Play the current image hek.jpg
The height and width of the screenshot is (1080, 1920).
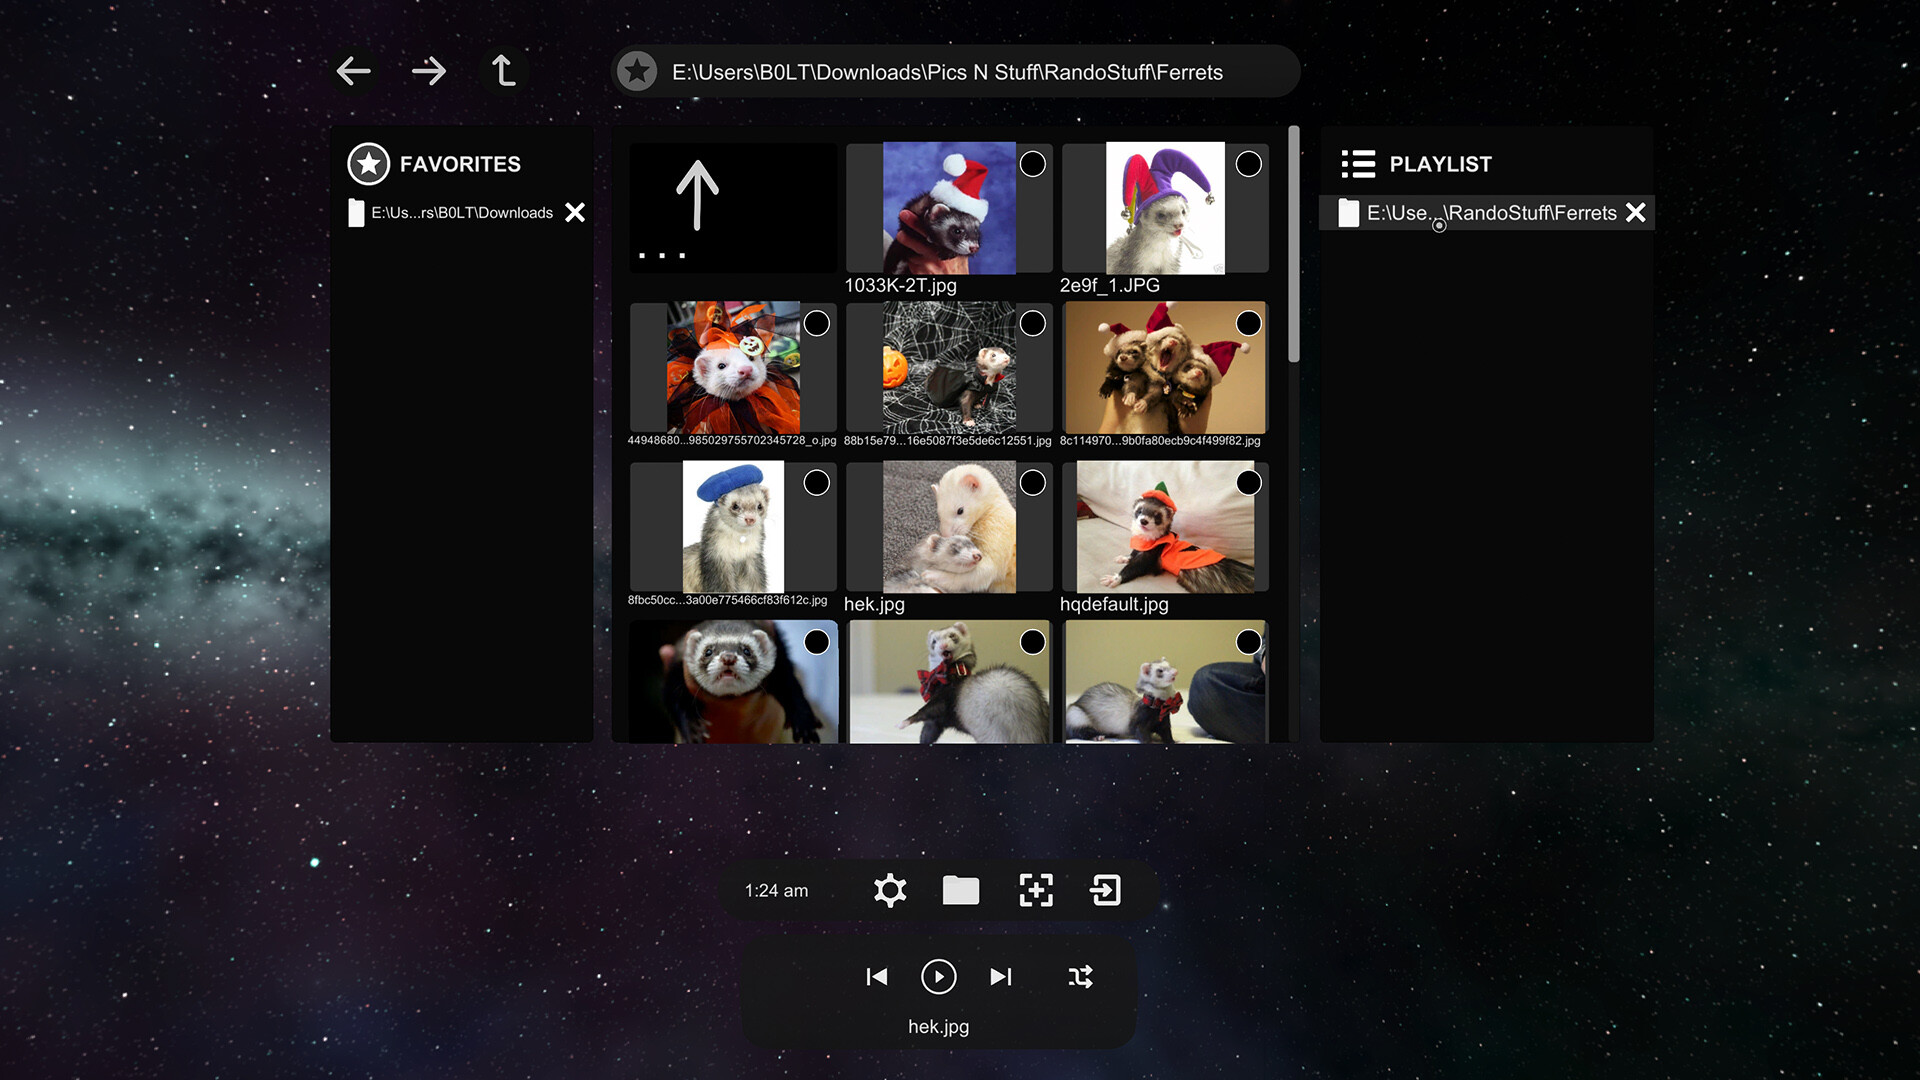pyautogui.click(x=938, y=977)
